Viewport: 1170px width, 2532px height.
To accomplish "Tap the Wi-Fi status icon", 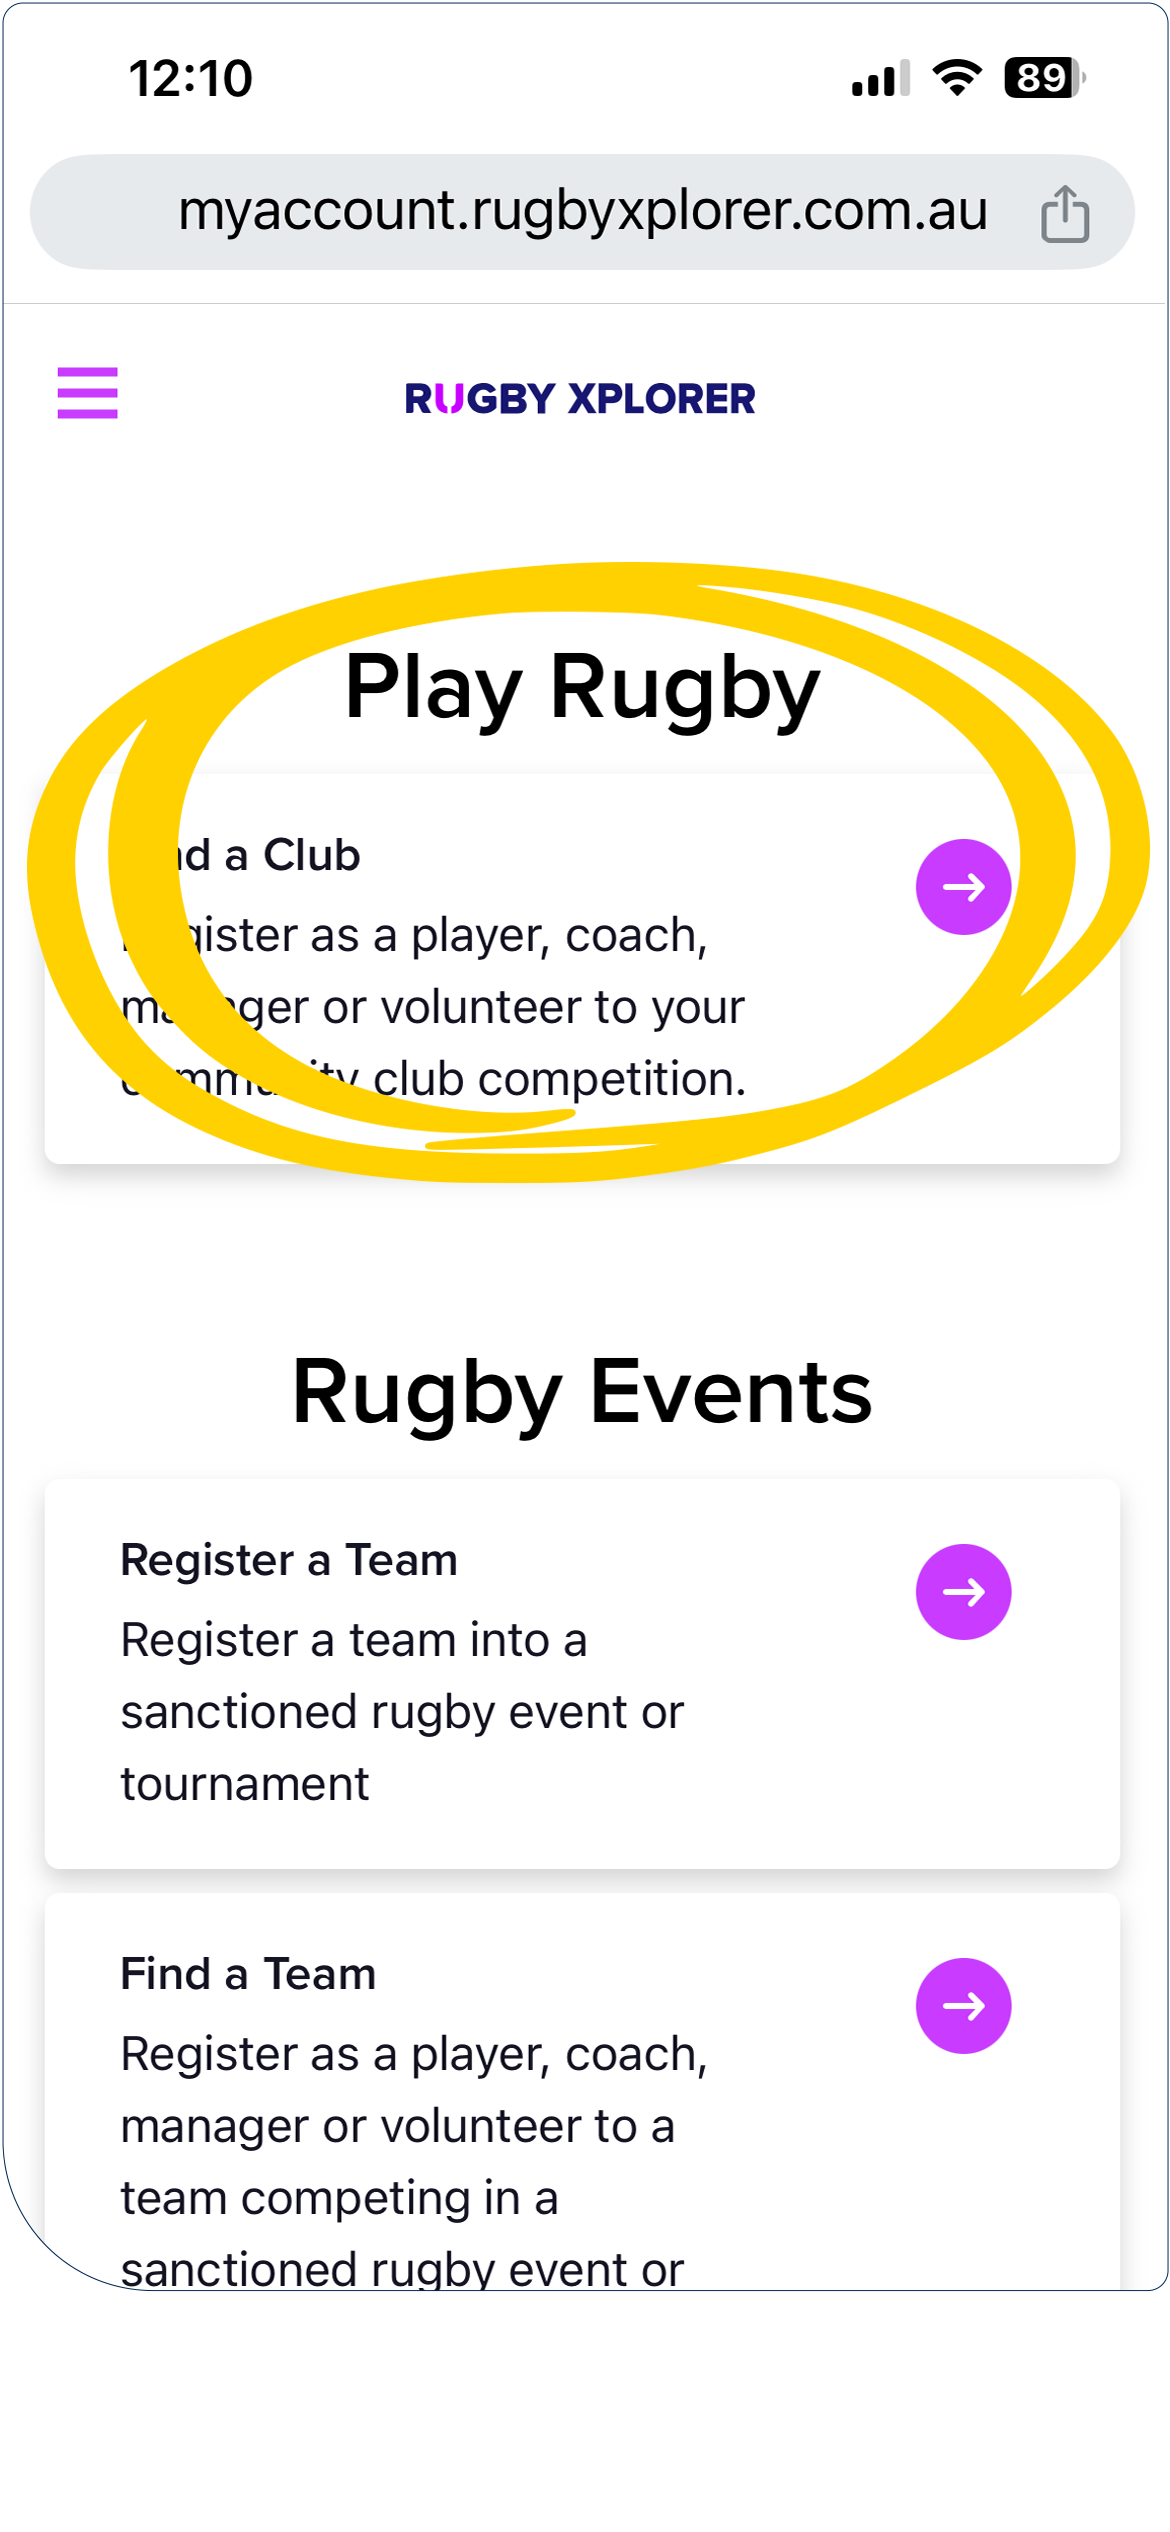I will coord(957,78).
